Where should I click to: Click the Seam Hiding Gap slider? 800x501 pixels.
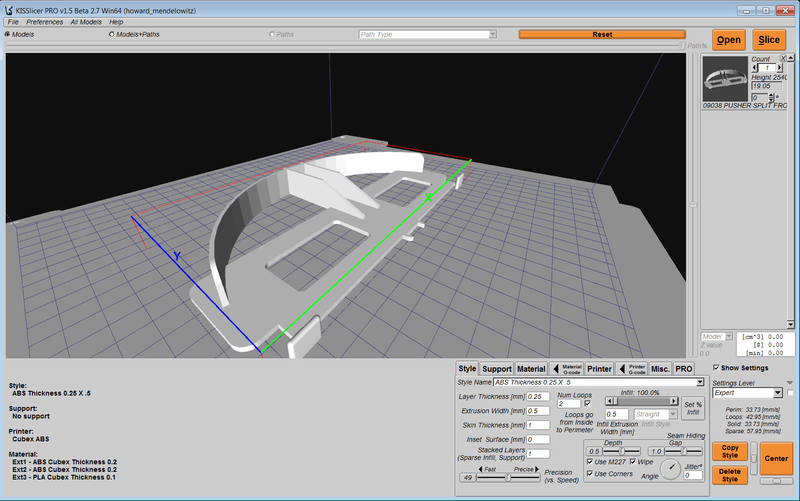click(x=684, y=452)
